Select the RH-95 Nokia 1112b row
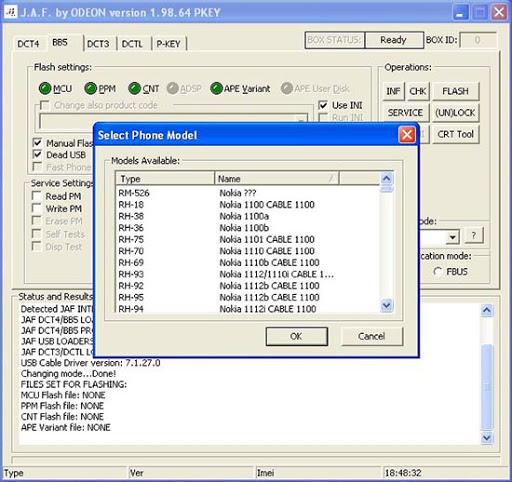Image resolution: width=512 pixels, height=482 pixels. (248, 297)
